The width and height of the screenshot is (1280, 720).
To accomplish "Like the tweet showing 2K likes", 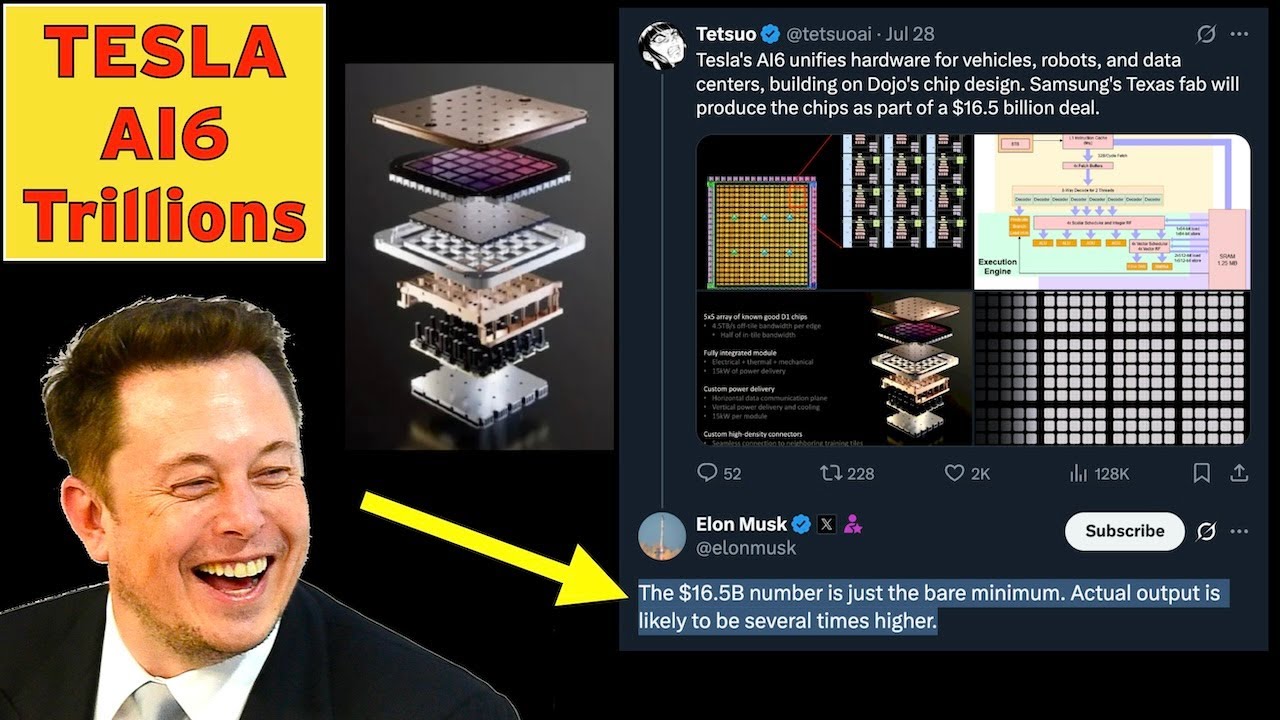I will pyautogui.click(x=955, y=472).
